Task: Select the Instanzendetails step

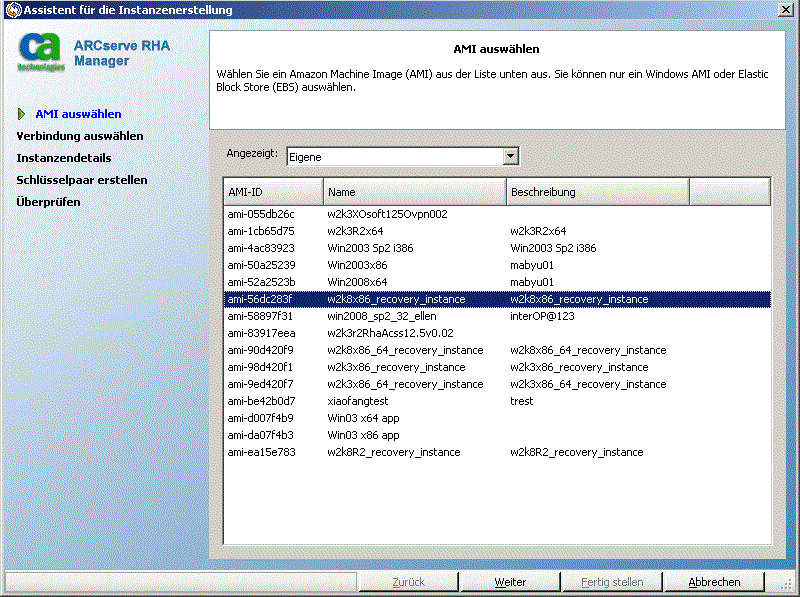Action: point(64,158)
